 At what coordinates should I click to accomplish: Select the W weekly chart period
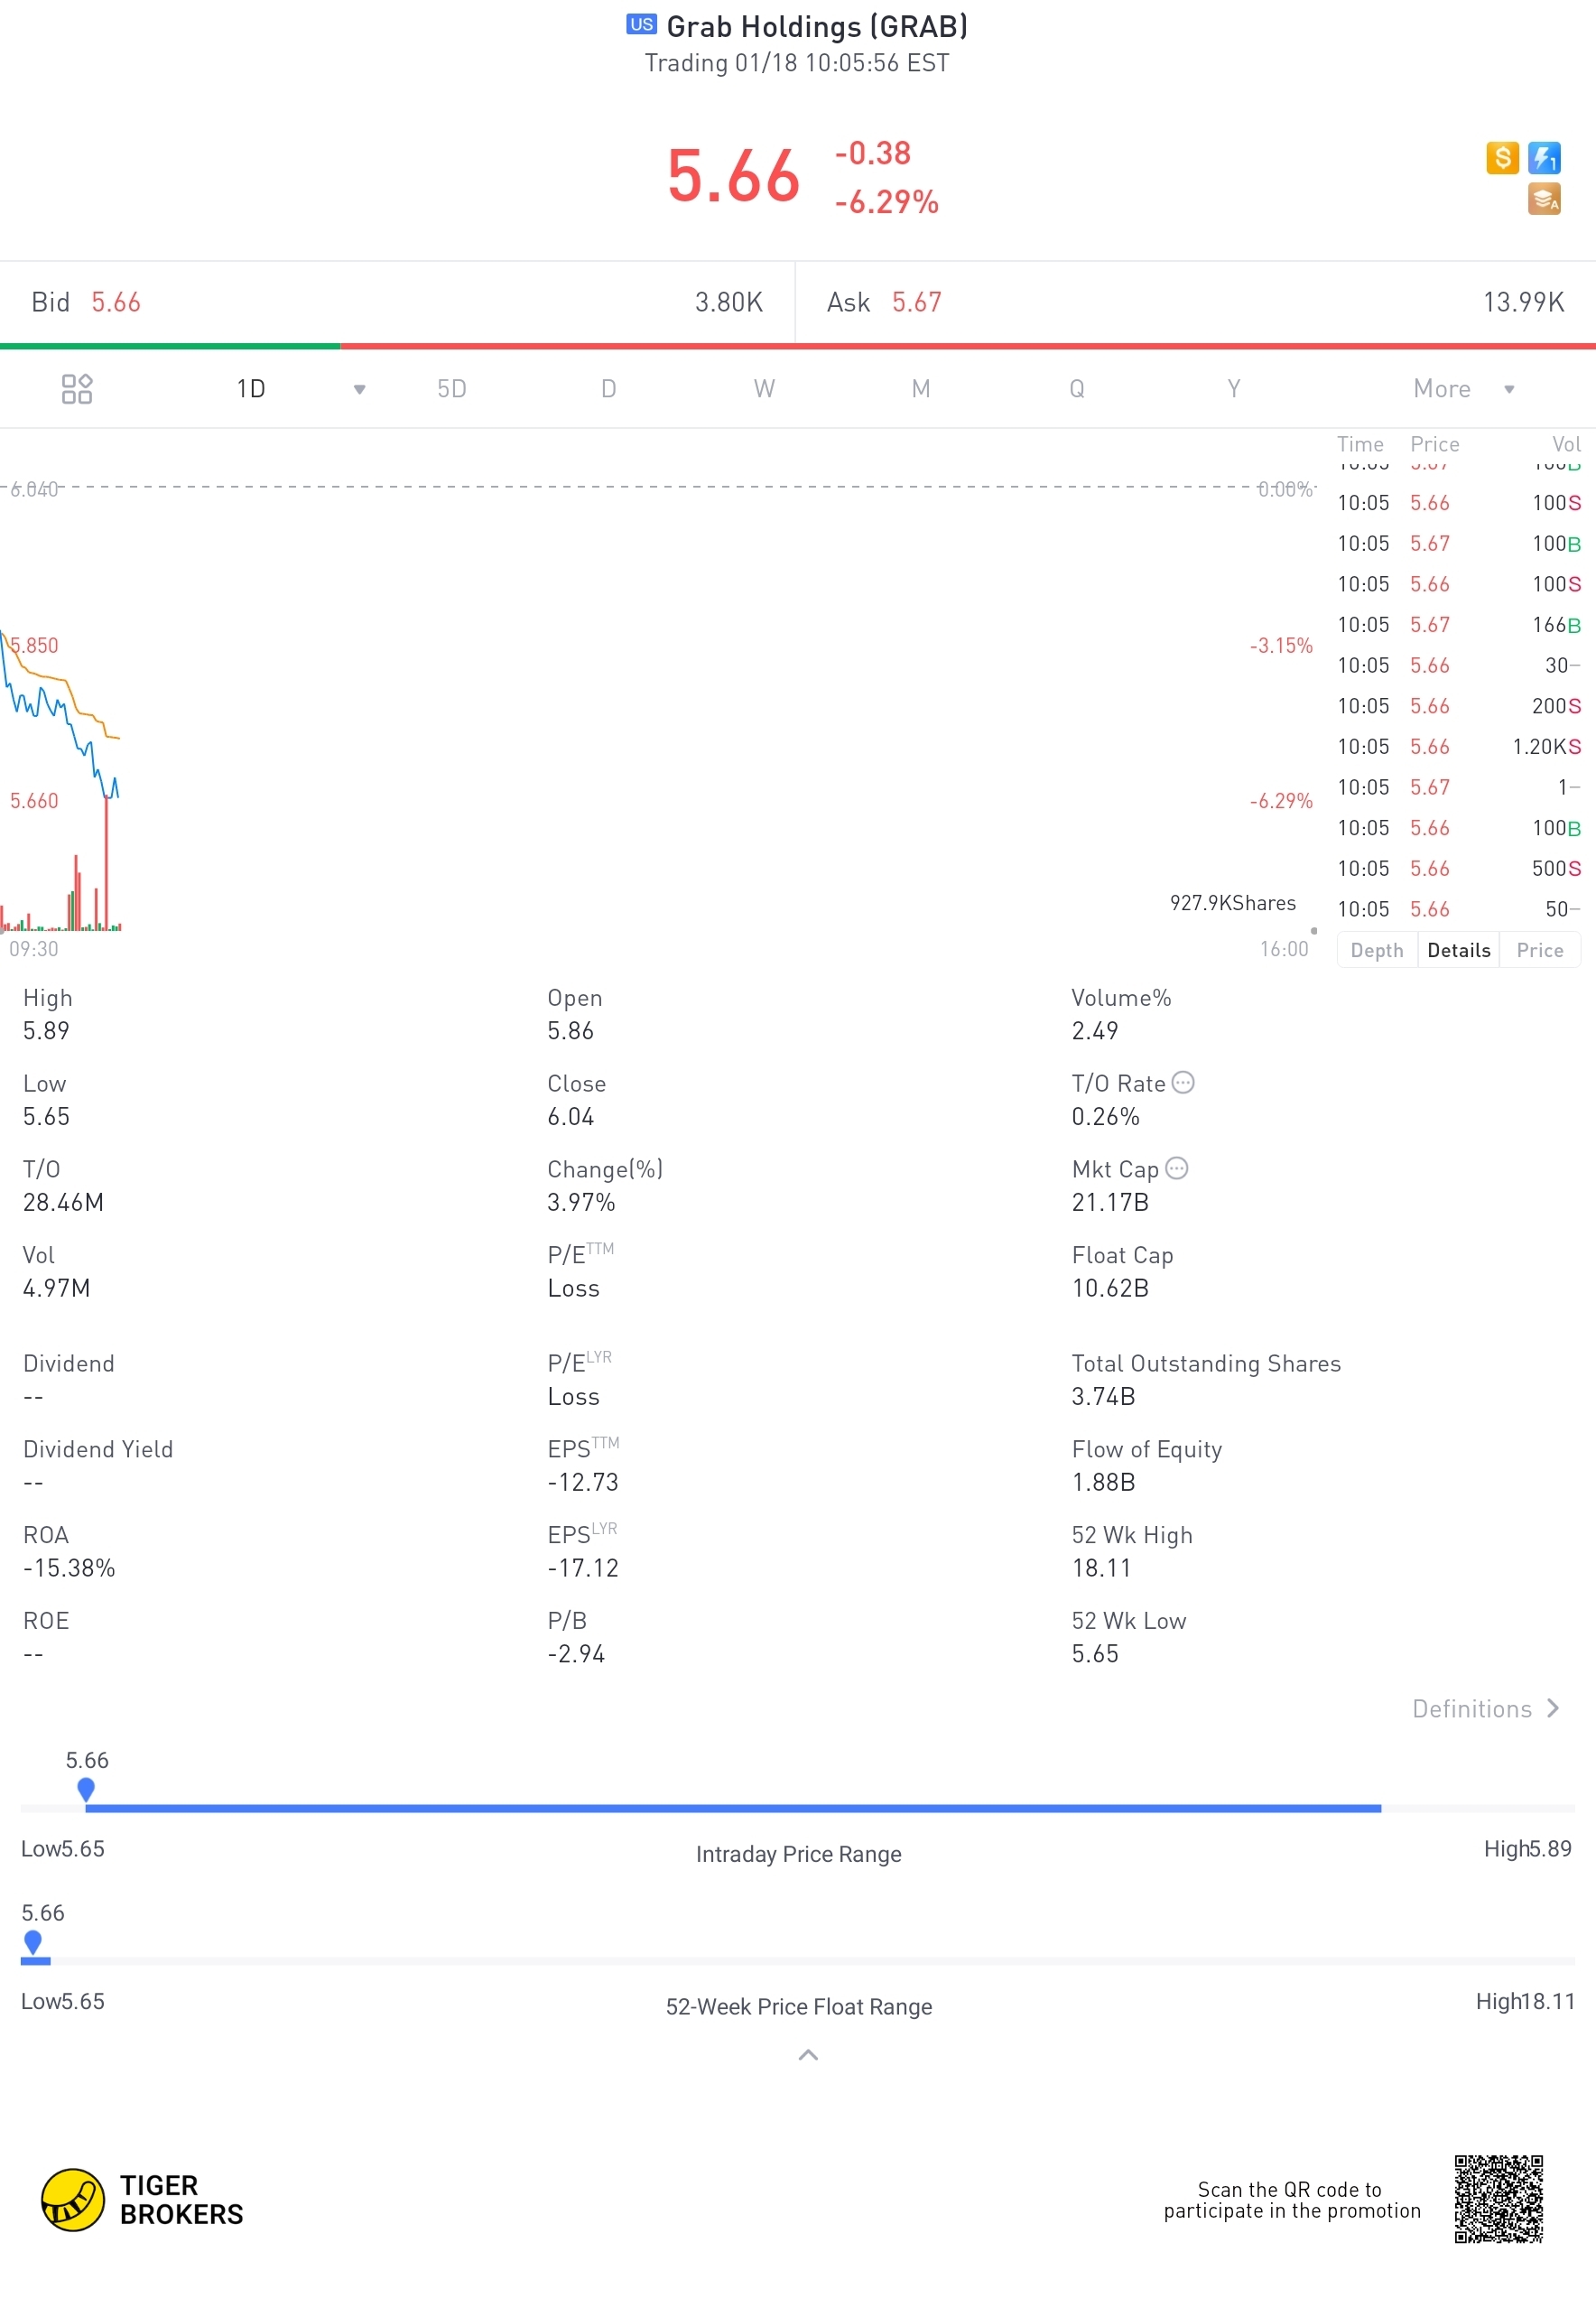764,389
